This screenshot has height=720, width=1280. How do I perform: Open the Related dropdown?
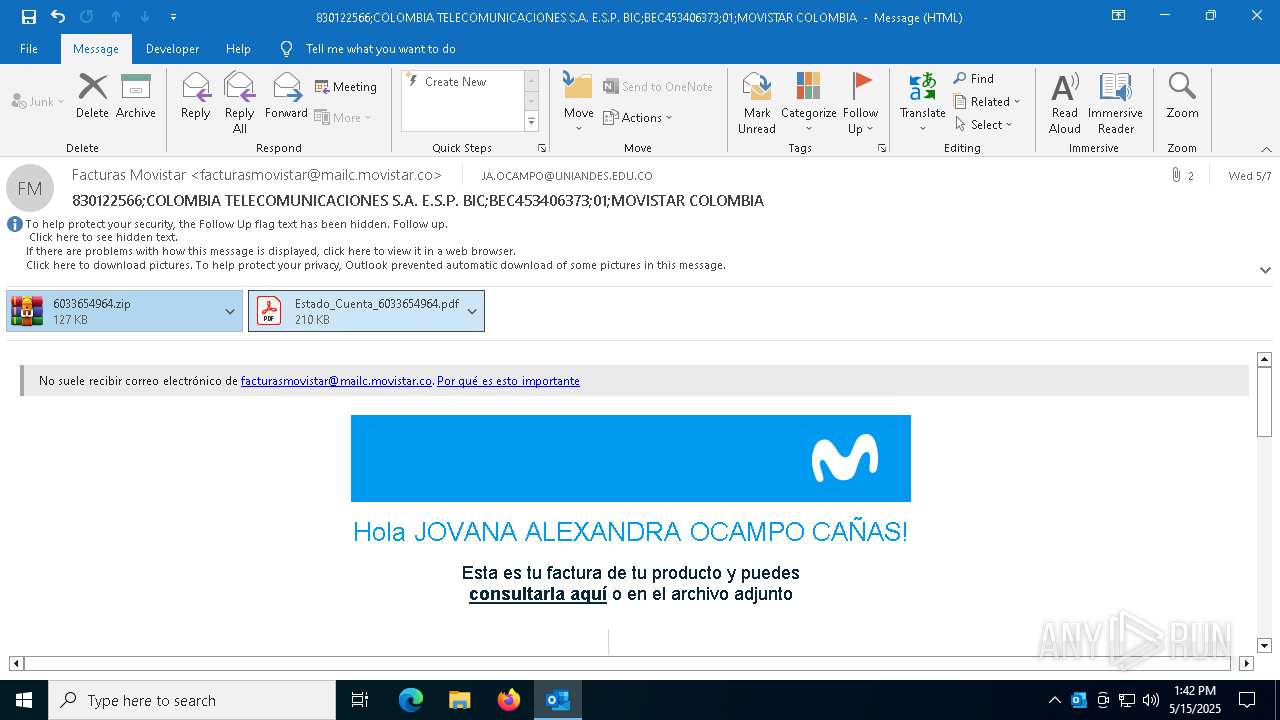pos(987,102)
